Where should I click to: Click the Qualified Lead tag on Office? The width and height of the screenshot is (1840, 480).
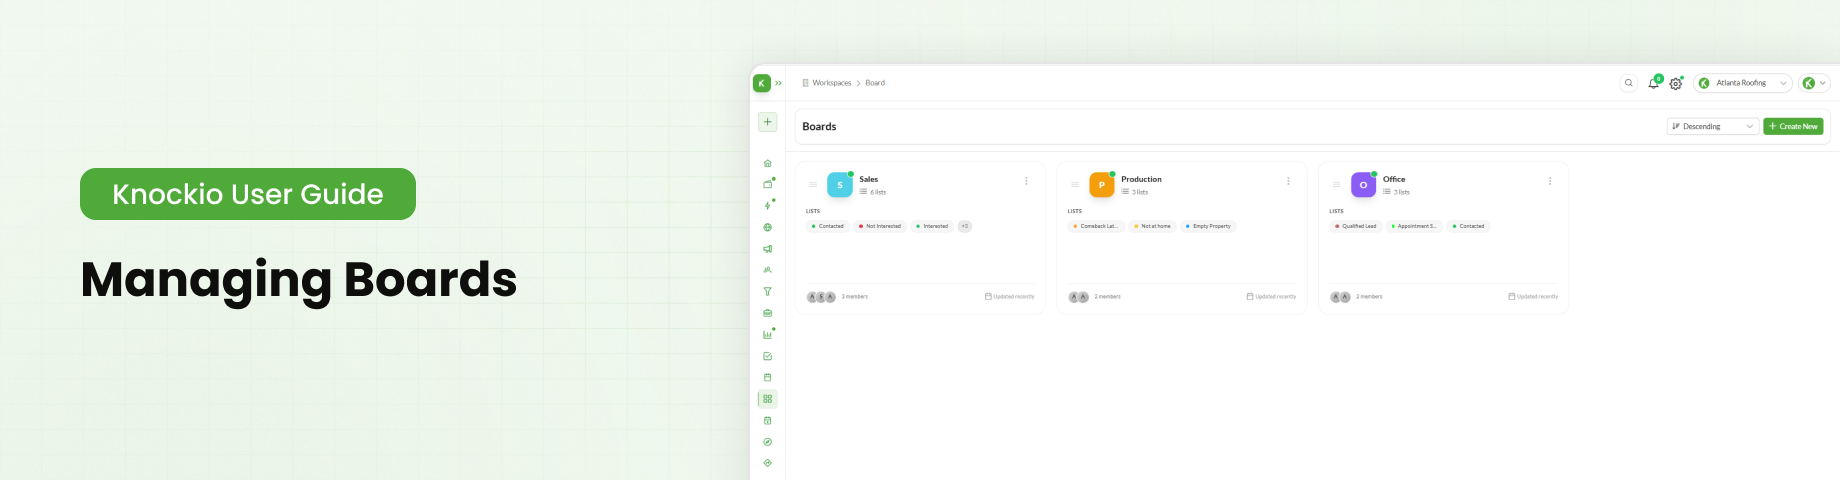1356,226
